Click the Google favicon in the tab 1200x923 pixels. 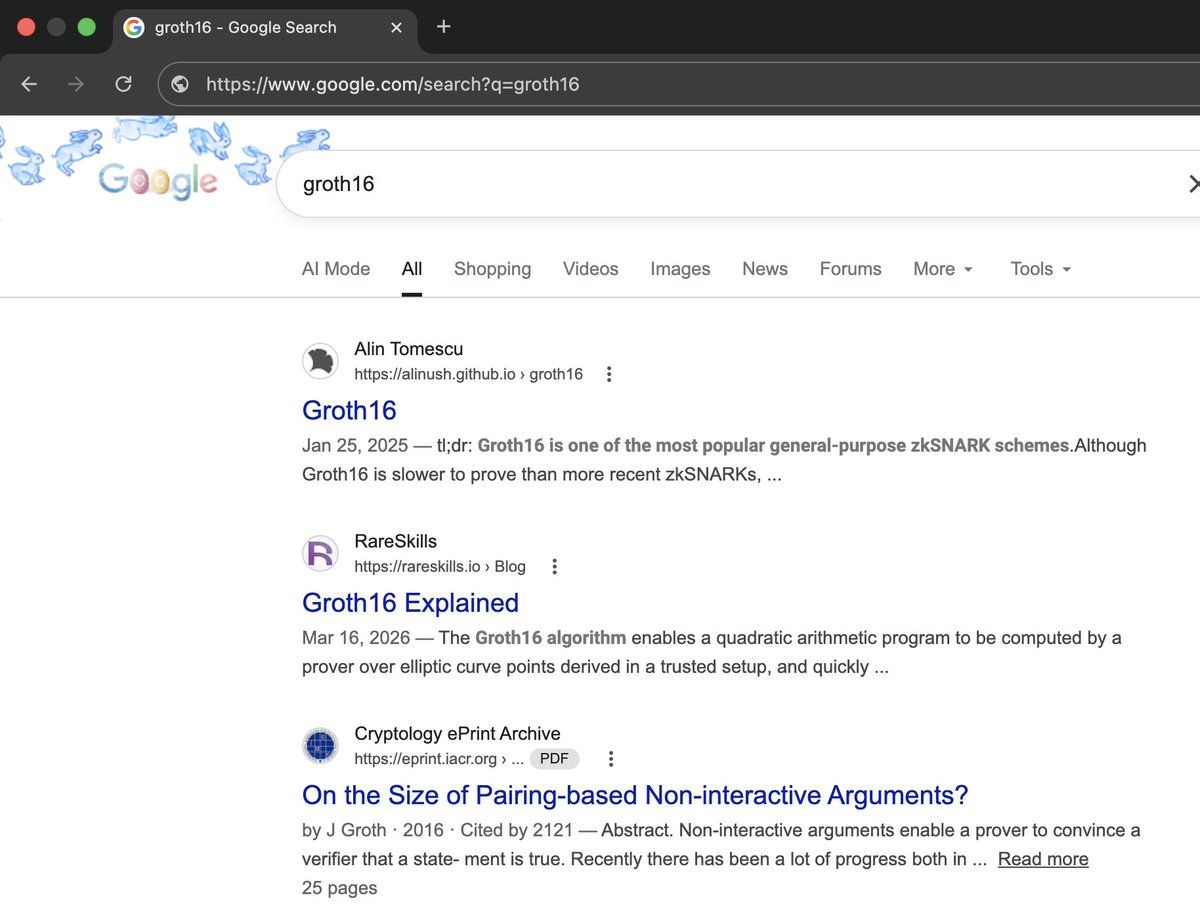[134, 27]
